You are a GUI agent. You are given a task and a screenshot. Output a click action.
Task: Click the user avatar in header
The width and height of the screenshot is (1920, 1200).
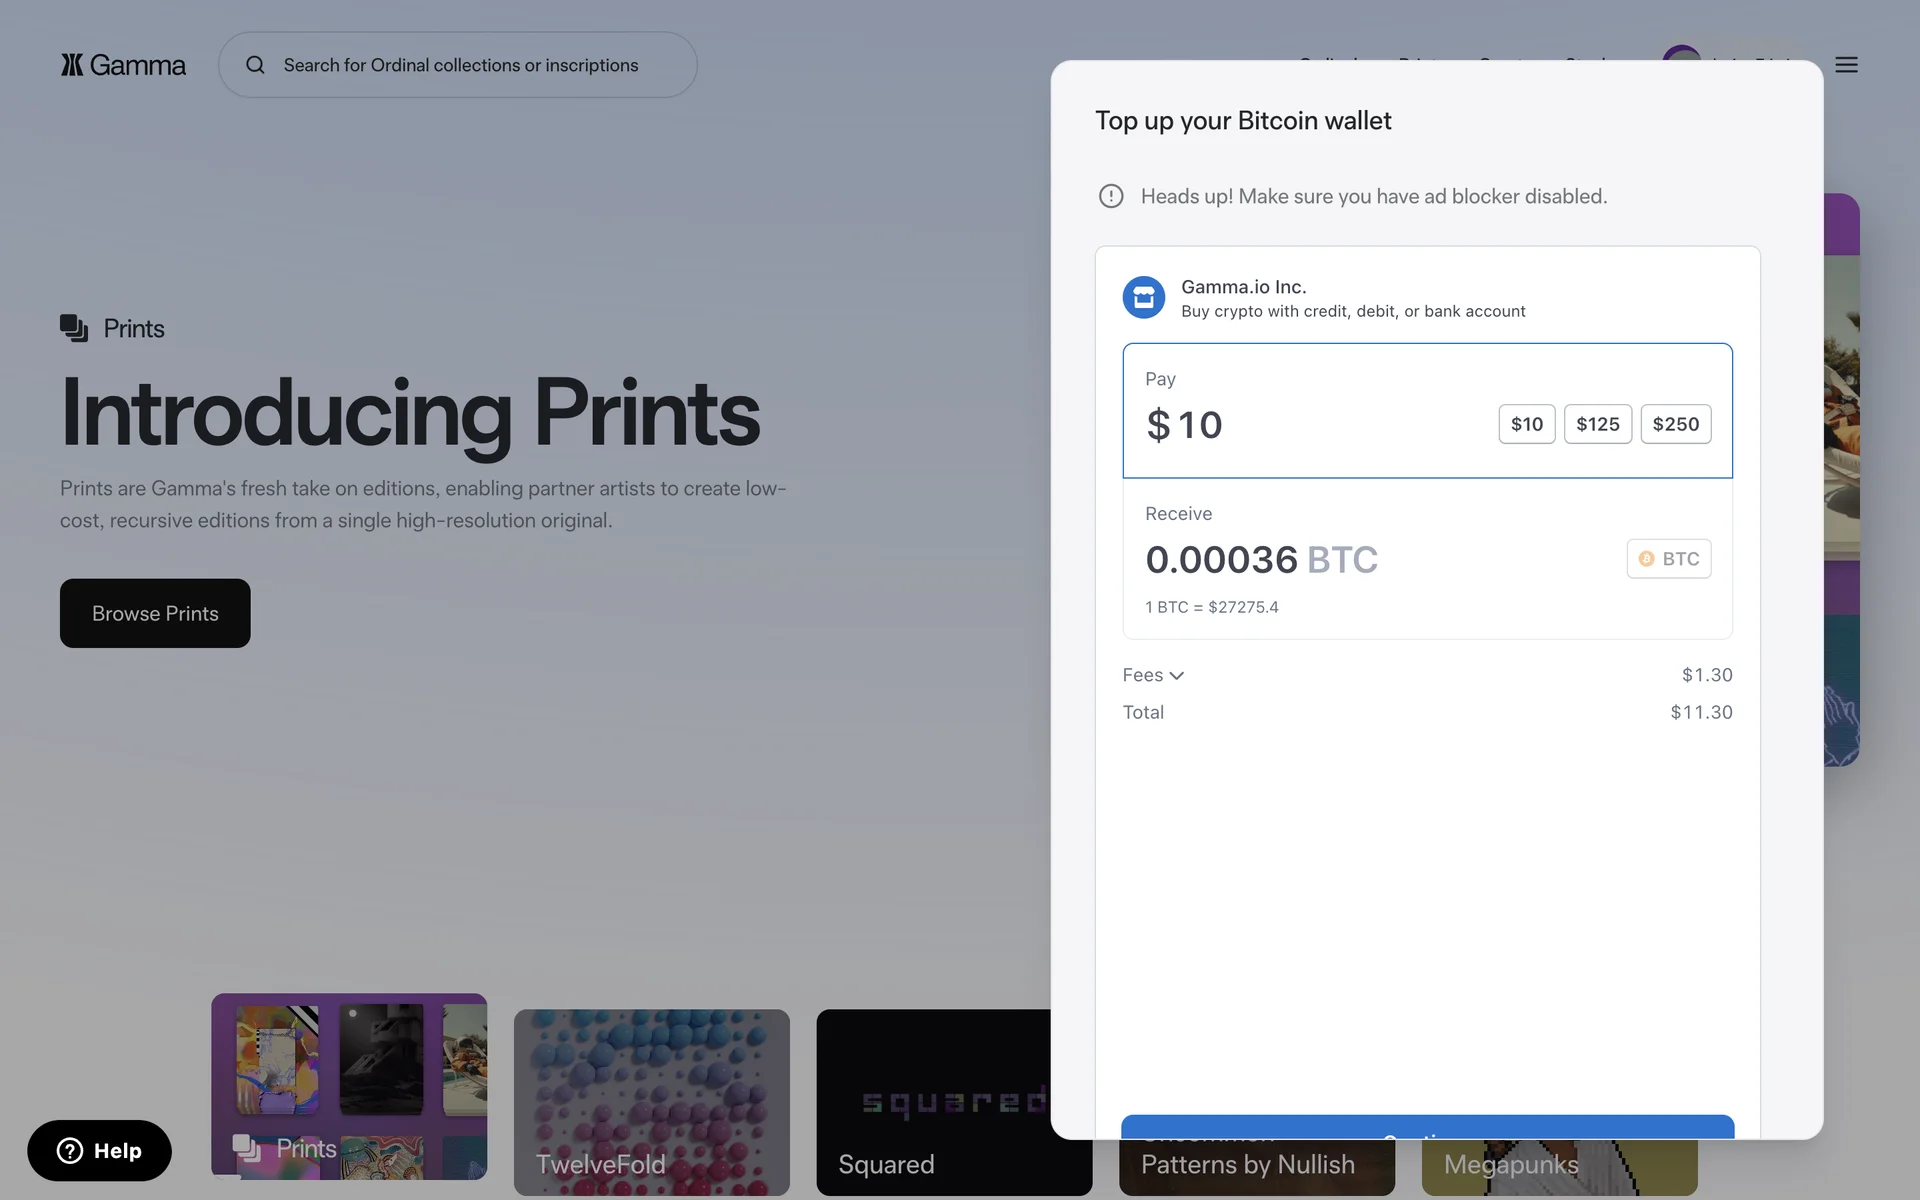coord(1680,53)
